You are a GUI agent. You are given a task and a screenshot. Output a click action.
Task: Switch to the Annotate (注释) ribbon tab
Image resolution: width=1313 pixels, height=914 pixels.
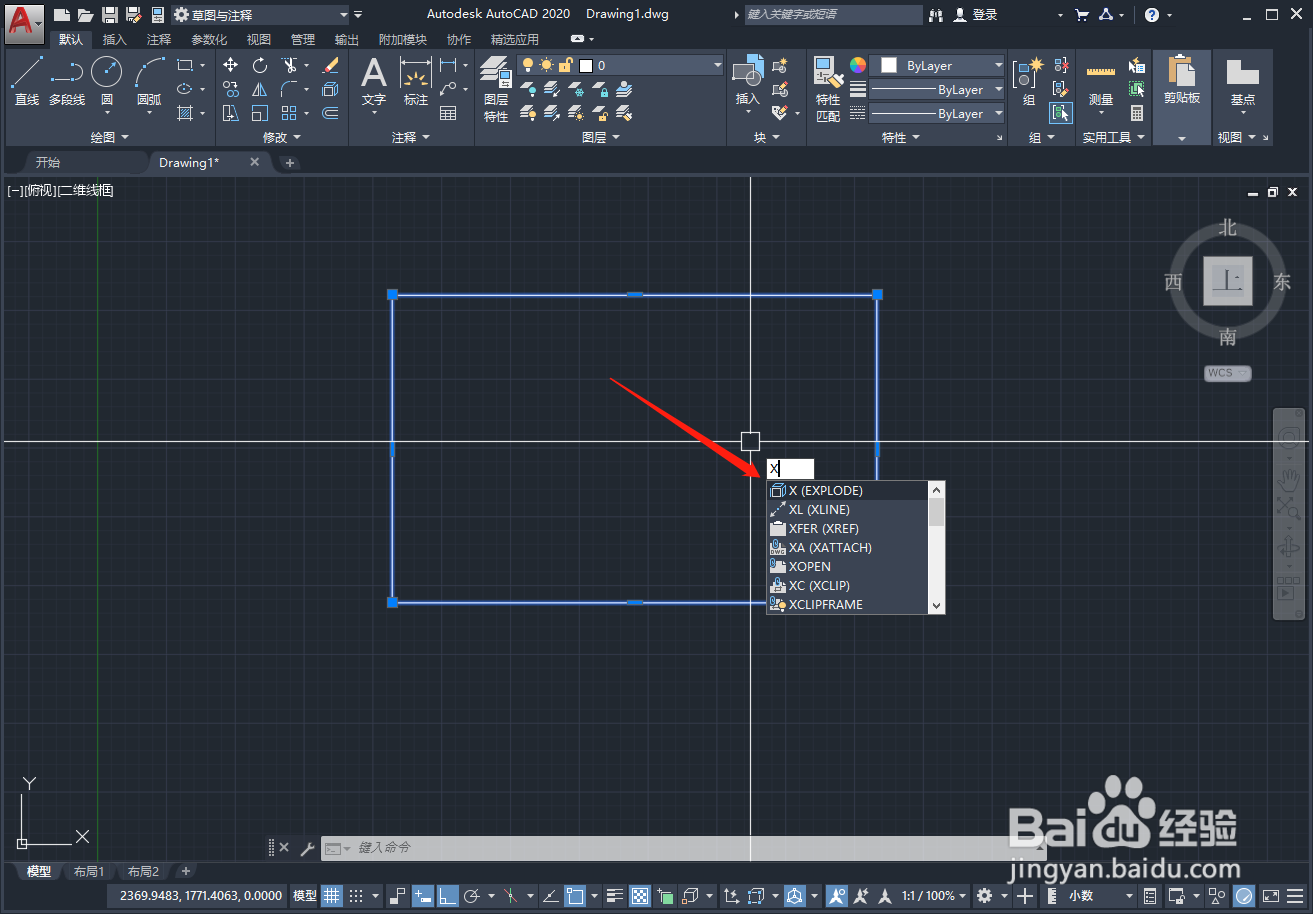[x=159, y=40]
